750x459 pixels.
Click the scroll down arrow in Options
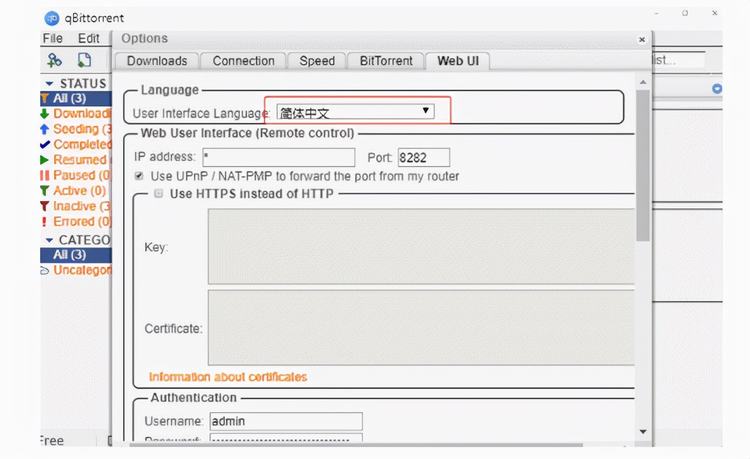[643, 432]
